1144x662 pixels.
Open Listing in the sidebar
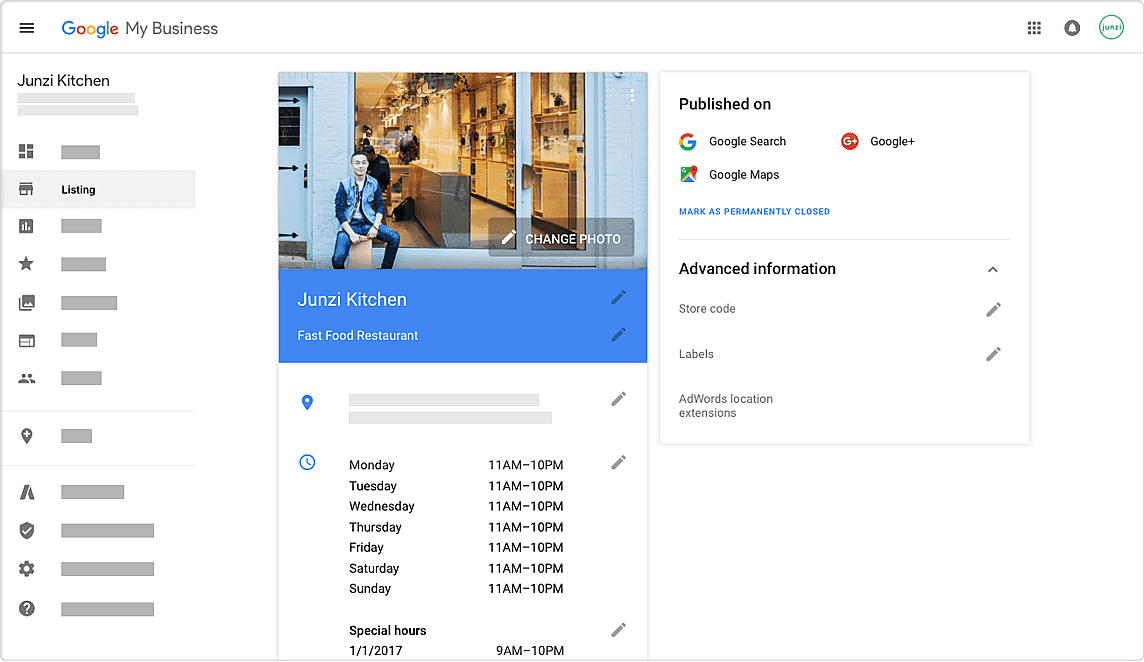coord(98,190)
